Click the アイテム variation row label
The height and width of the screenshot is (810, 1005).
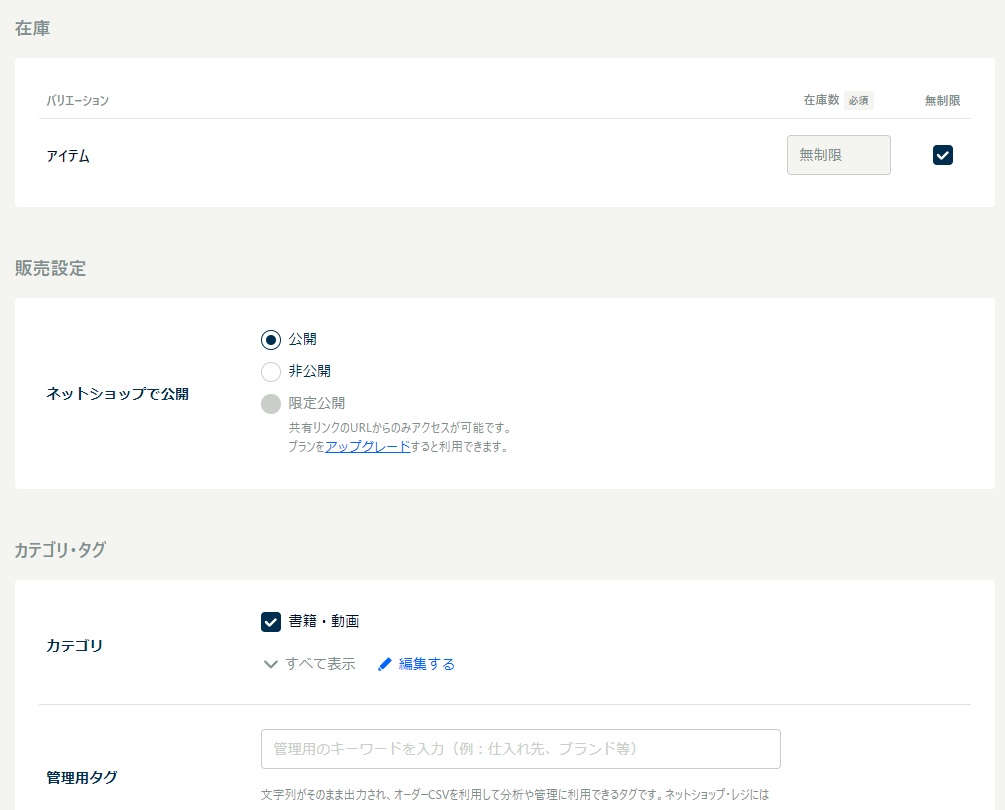point(68,156)
